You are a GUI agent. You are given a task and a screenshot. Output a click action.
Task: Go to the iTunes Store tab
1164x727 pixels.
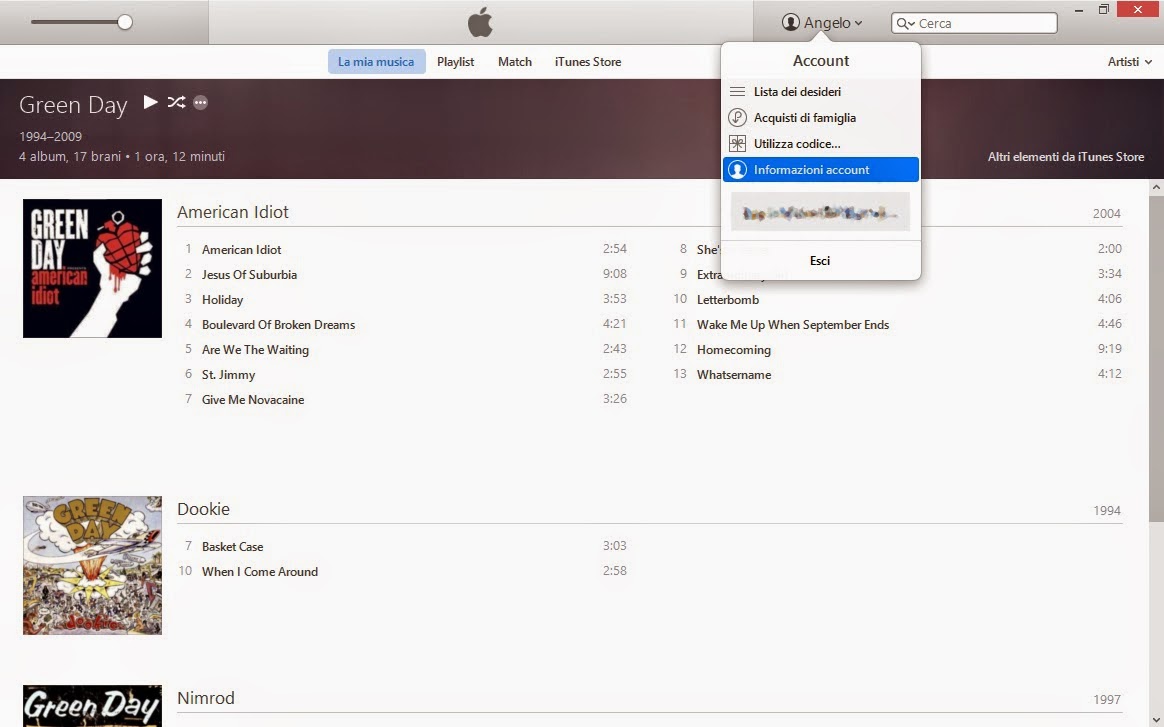[588, 62]
